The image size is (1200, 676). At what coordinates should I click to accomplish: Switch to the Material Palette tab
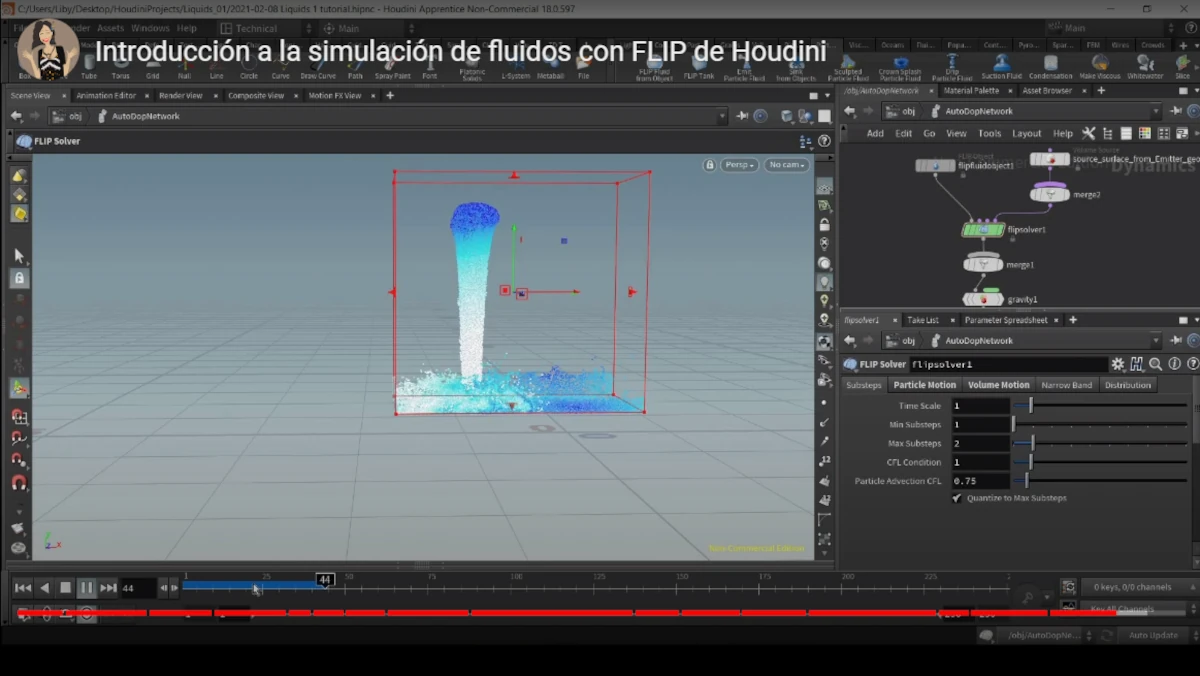pyautogui.click(x=971, y=91)
